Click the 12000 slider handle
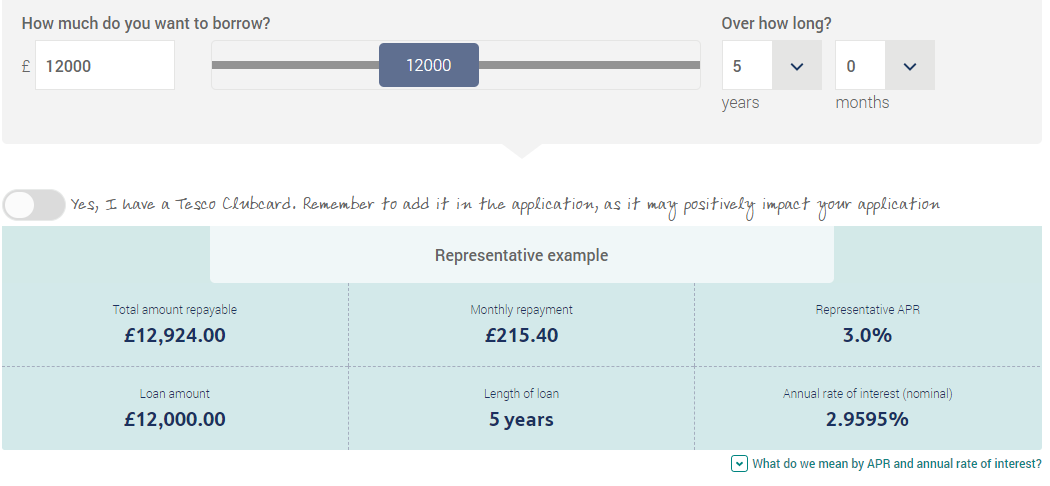 pyautogui.click(x=429, y=65)
